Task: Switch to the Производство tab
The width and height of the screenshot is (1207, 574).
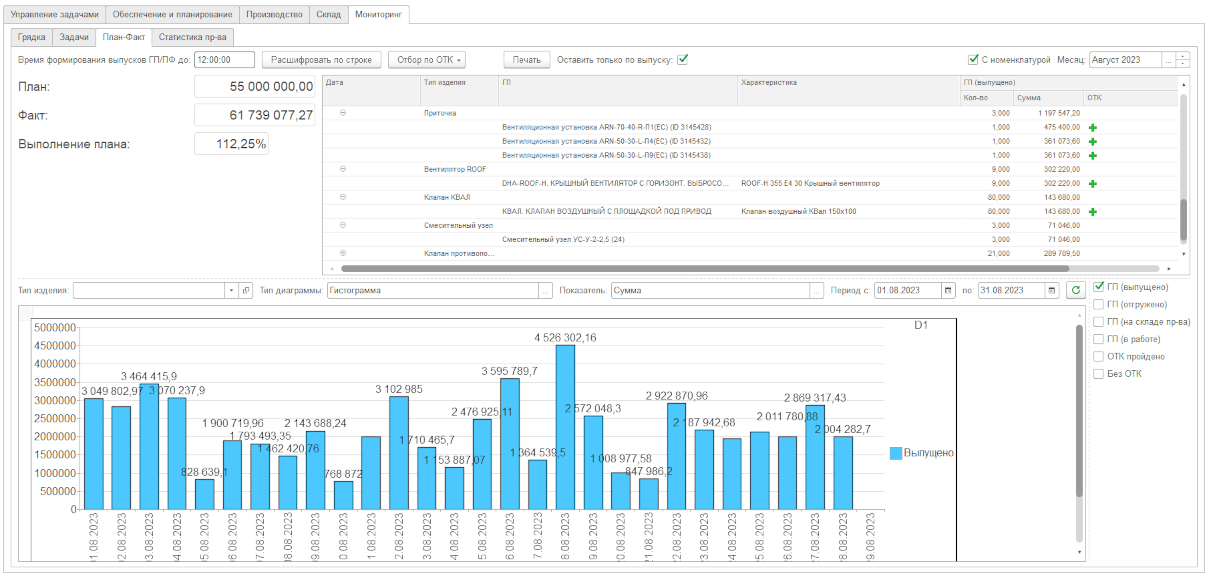Action: pyautogui.click(x=274, y=15)
